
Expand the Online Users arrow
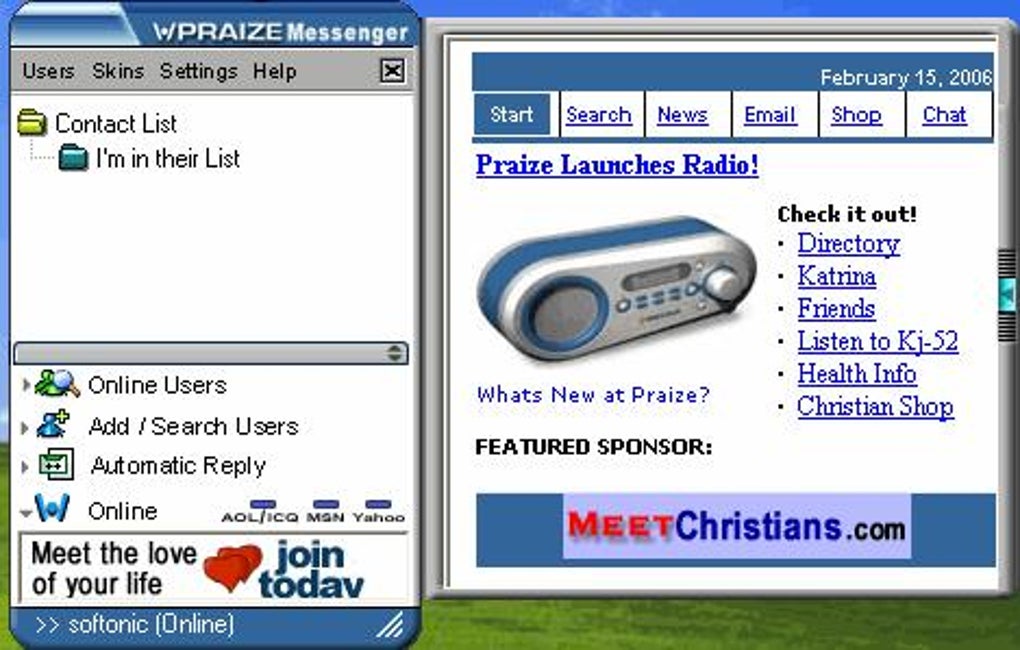coord(25,385)
